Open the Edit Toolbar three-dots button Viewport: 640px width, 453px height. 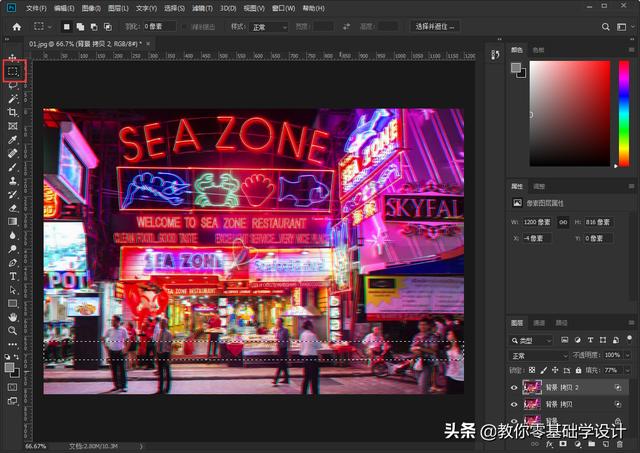tap(13, 344)
